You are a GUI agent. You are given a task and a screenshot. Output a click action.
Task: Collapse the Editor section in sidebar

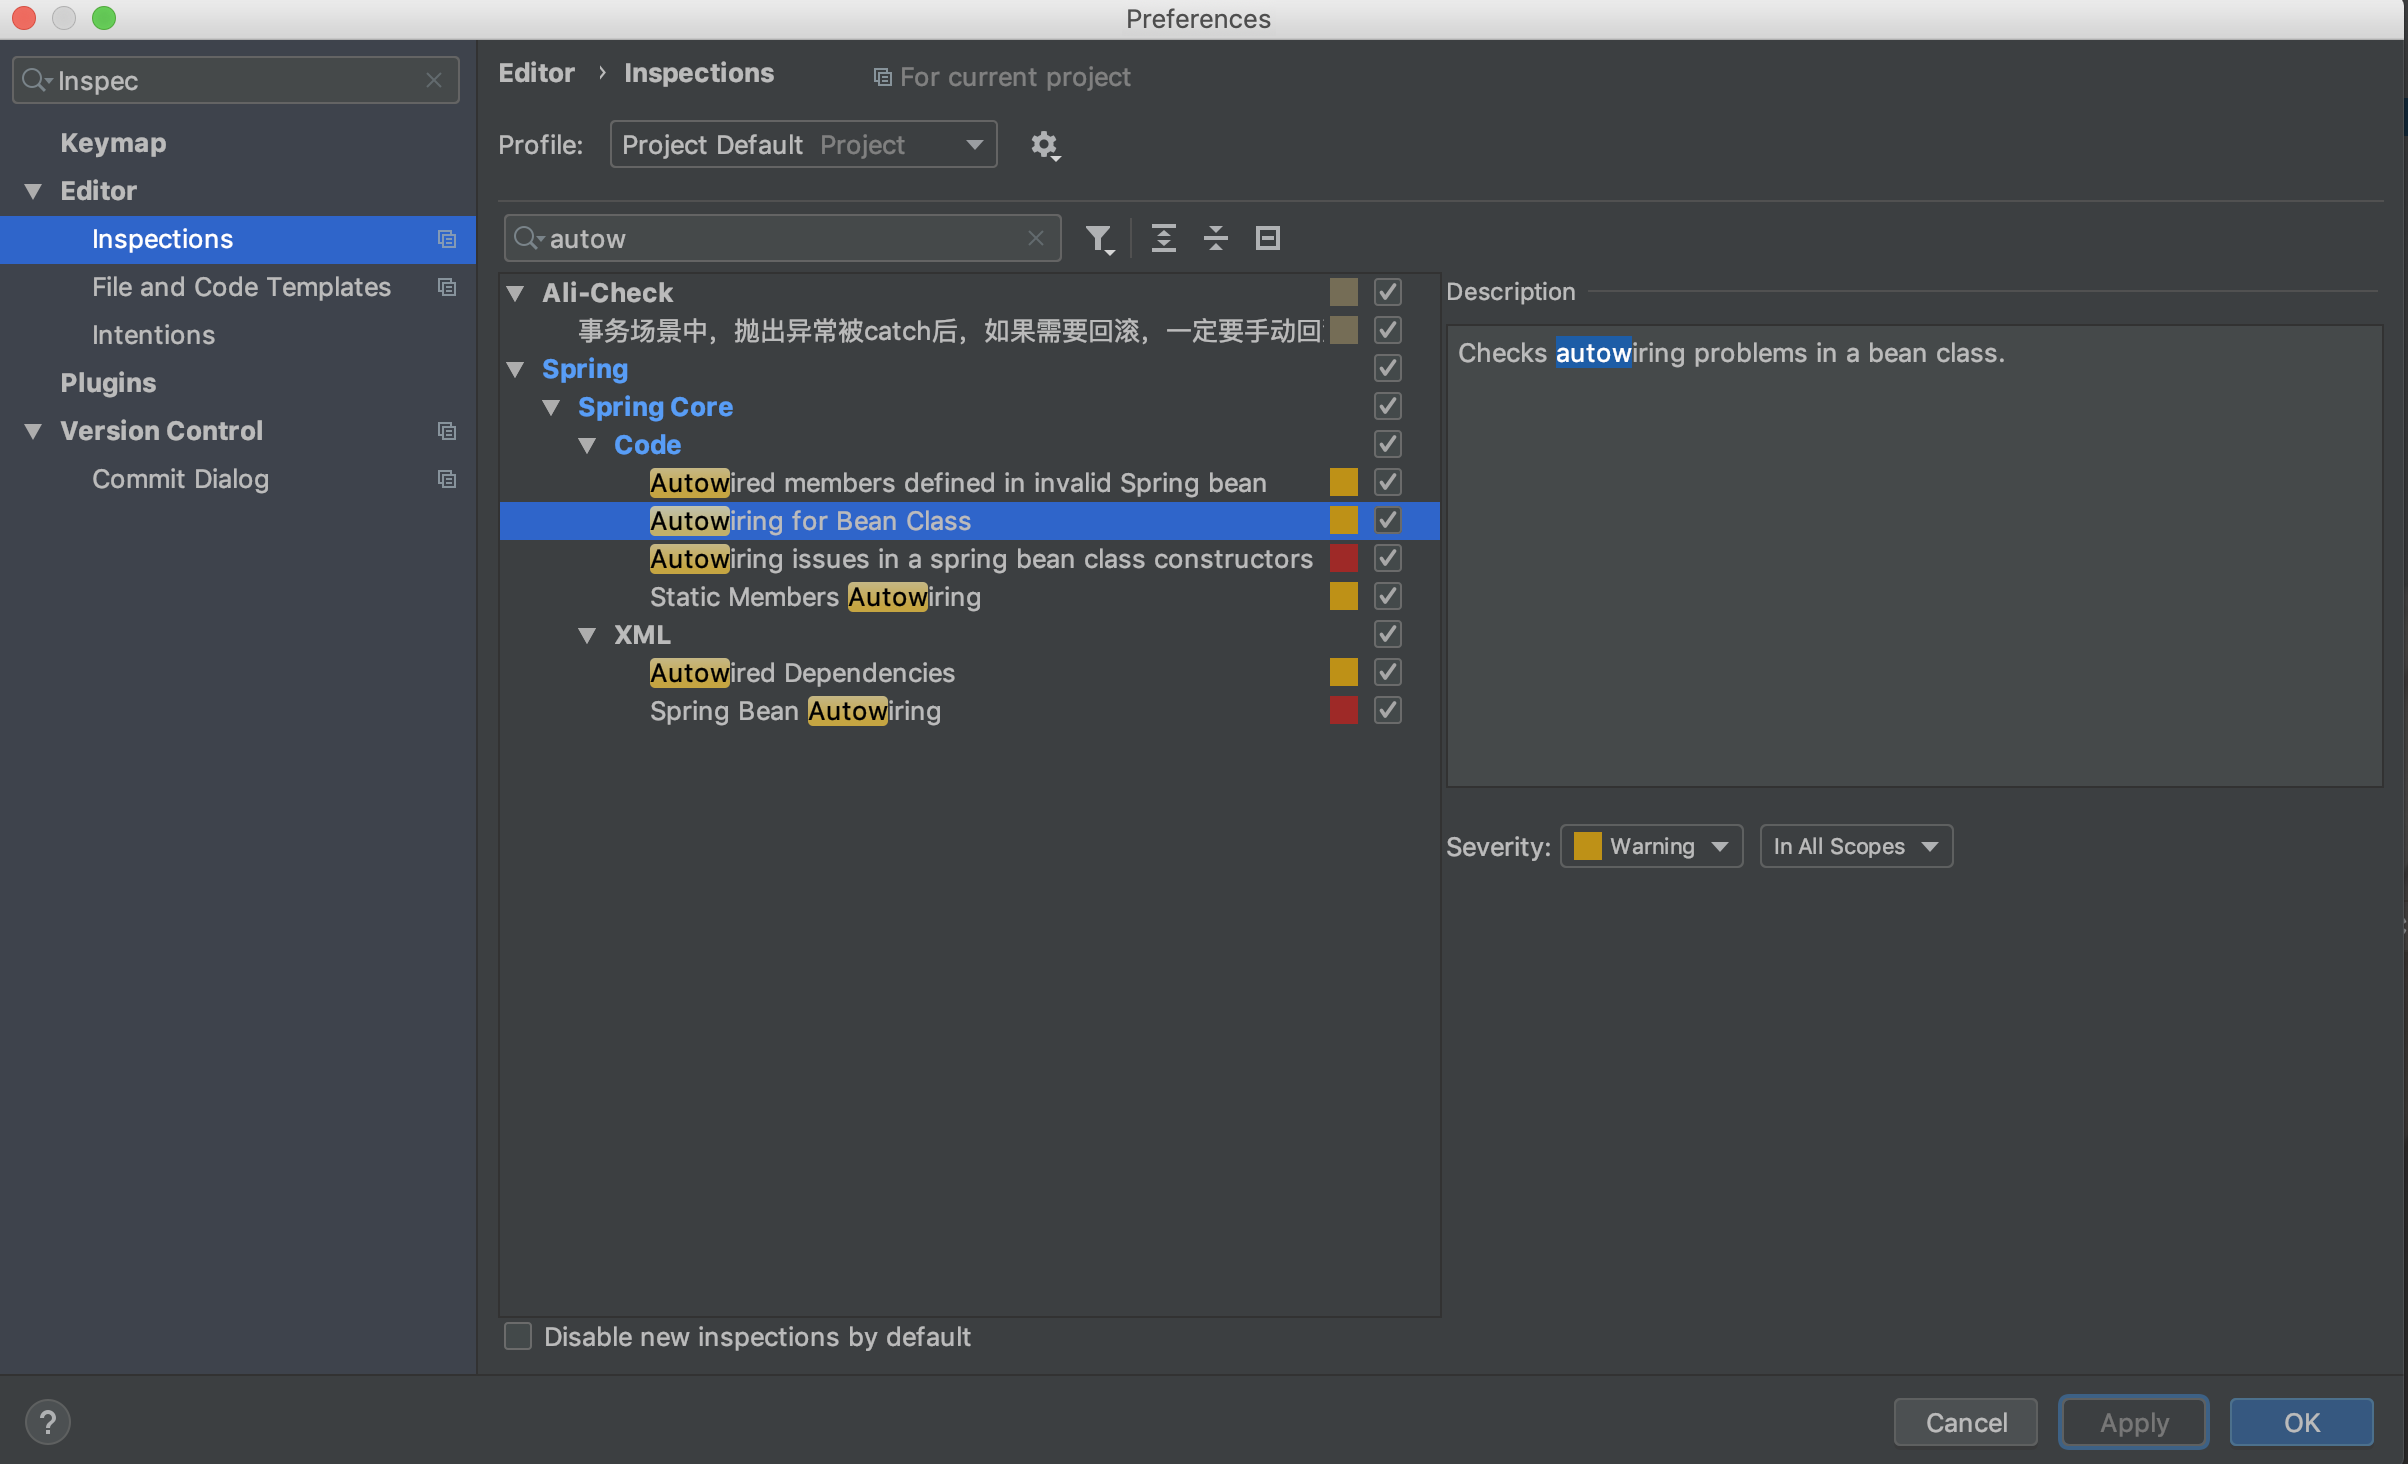point(33,191)
